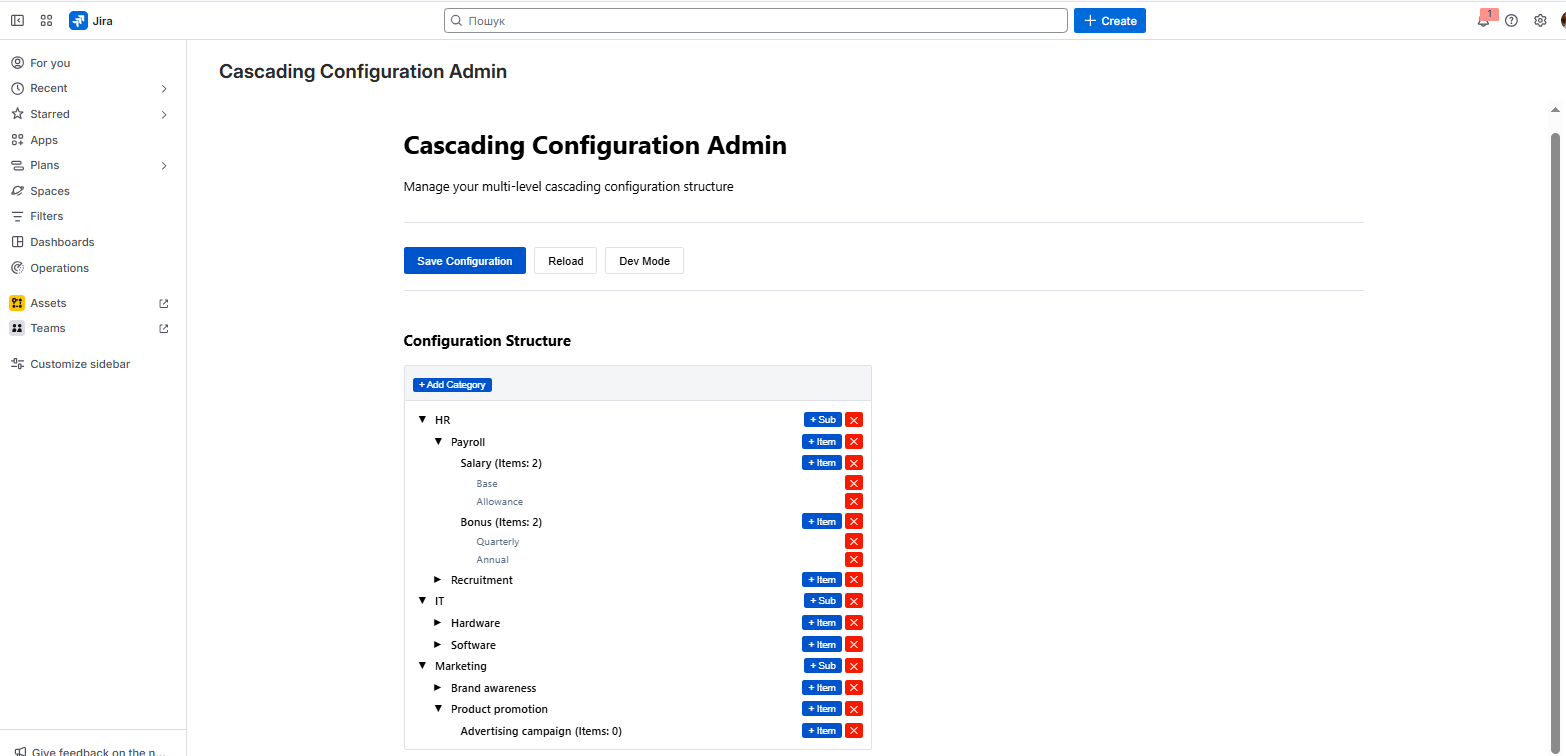The image size is (1566, 756).
Task: Click the Save Configuration button
Action: (464, 261)
